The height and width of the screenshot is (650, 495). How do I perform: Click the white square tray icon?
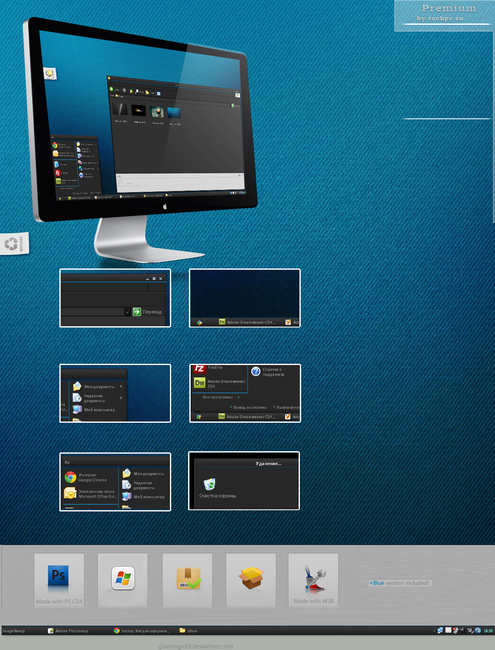448,631
